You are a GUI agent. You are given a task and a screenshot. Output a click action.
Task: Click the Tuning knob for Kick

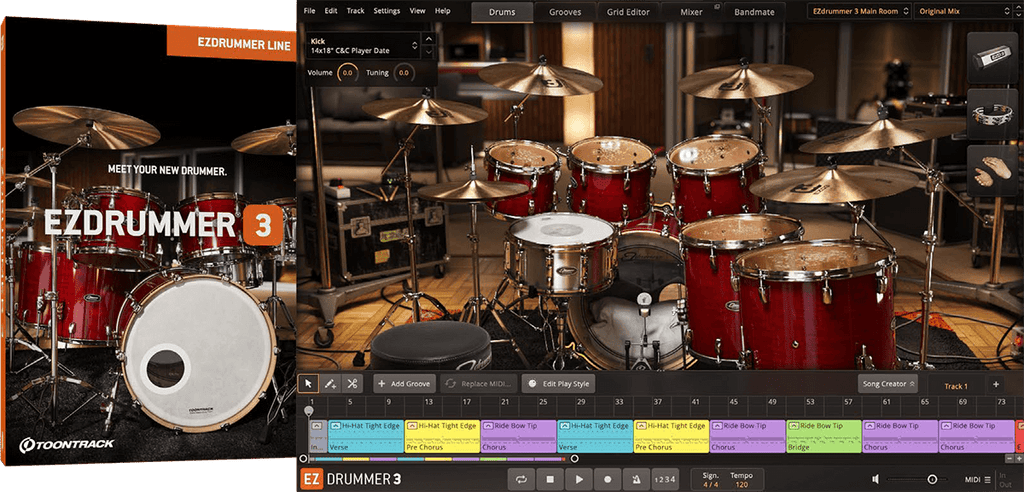tap(404, 73)
